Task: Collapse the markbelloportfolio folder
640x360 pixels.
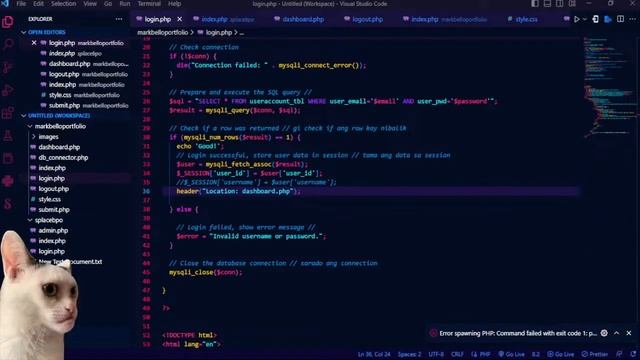Action: [x=60, y=126]
